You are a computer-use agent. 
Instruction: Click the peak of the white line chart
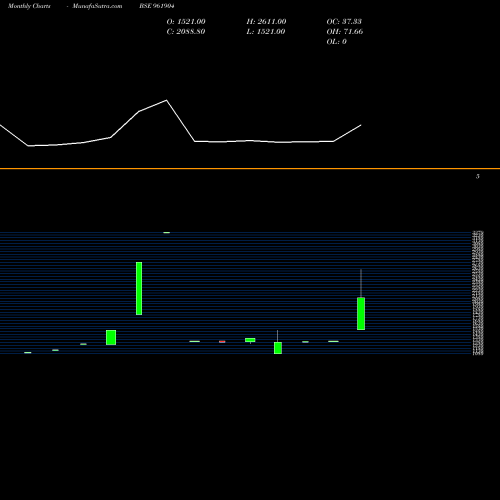pyautogui.click(x=167, y=100)
